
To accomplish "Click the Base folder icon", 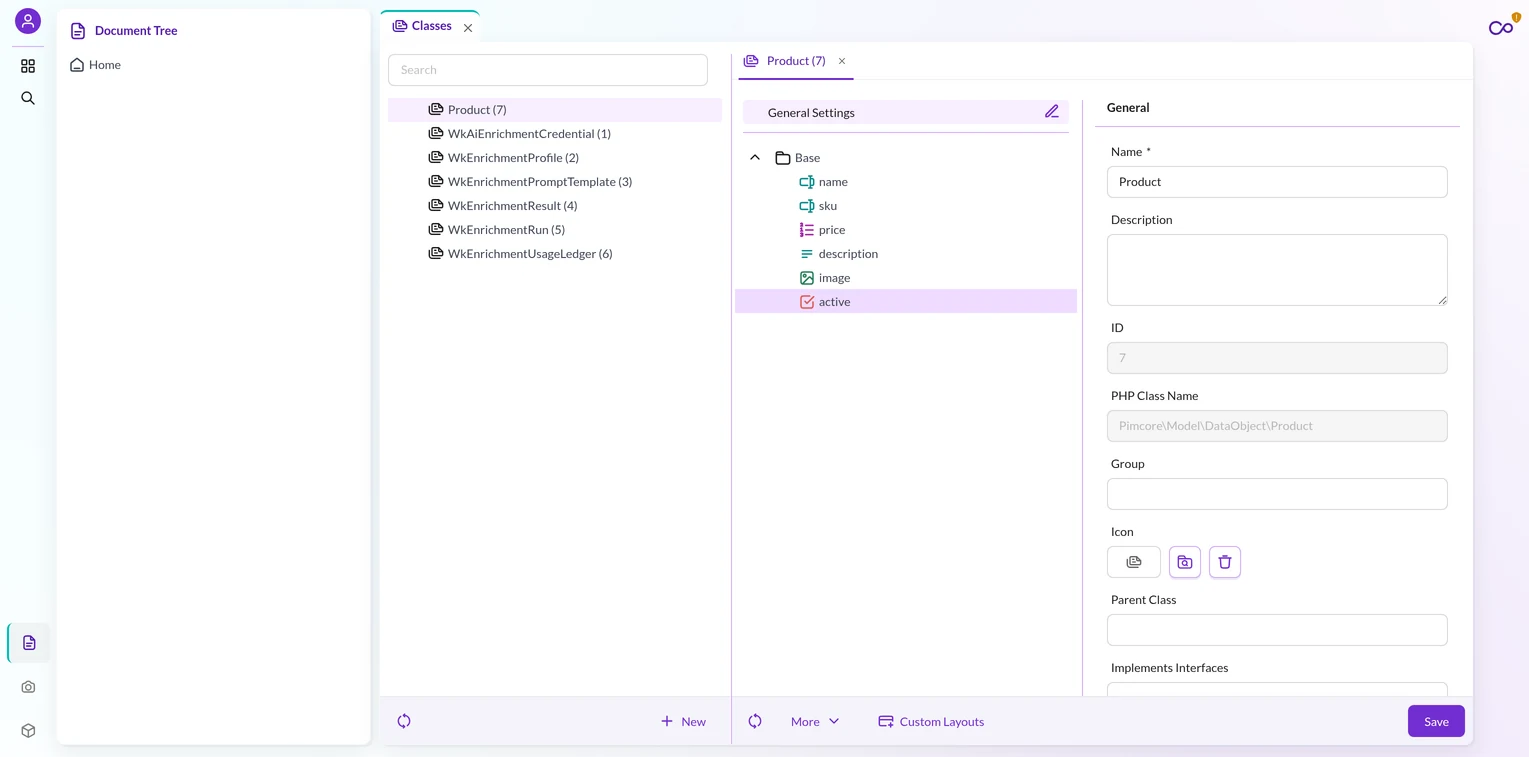I will coord(783,158).
